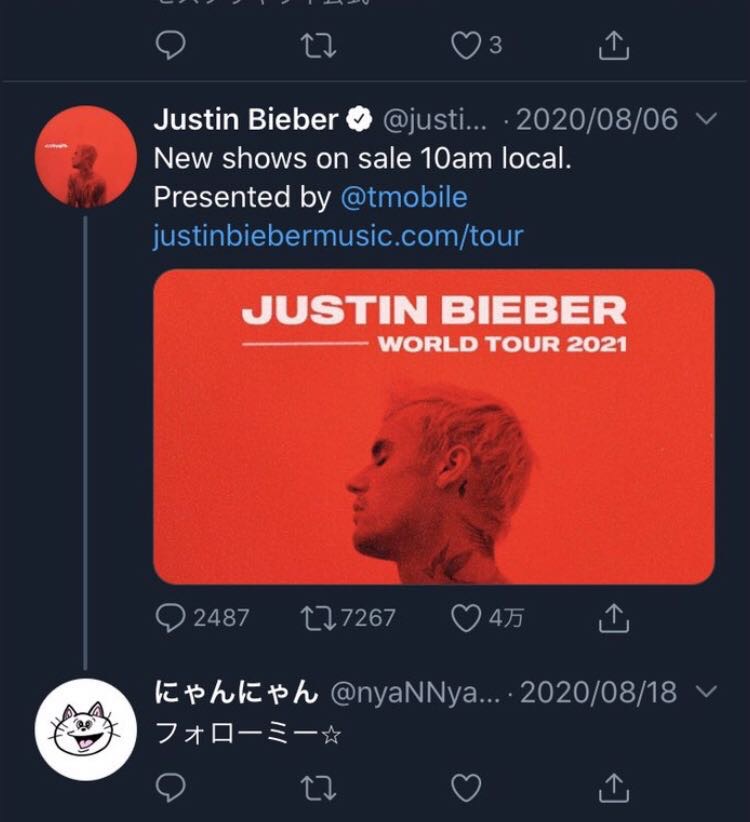Image resolution: width=750 pixels, height=822 pixels.
Task: View the World Tour 2021 banner image
Action: (x=434, y=426)
